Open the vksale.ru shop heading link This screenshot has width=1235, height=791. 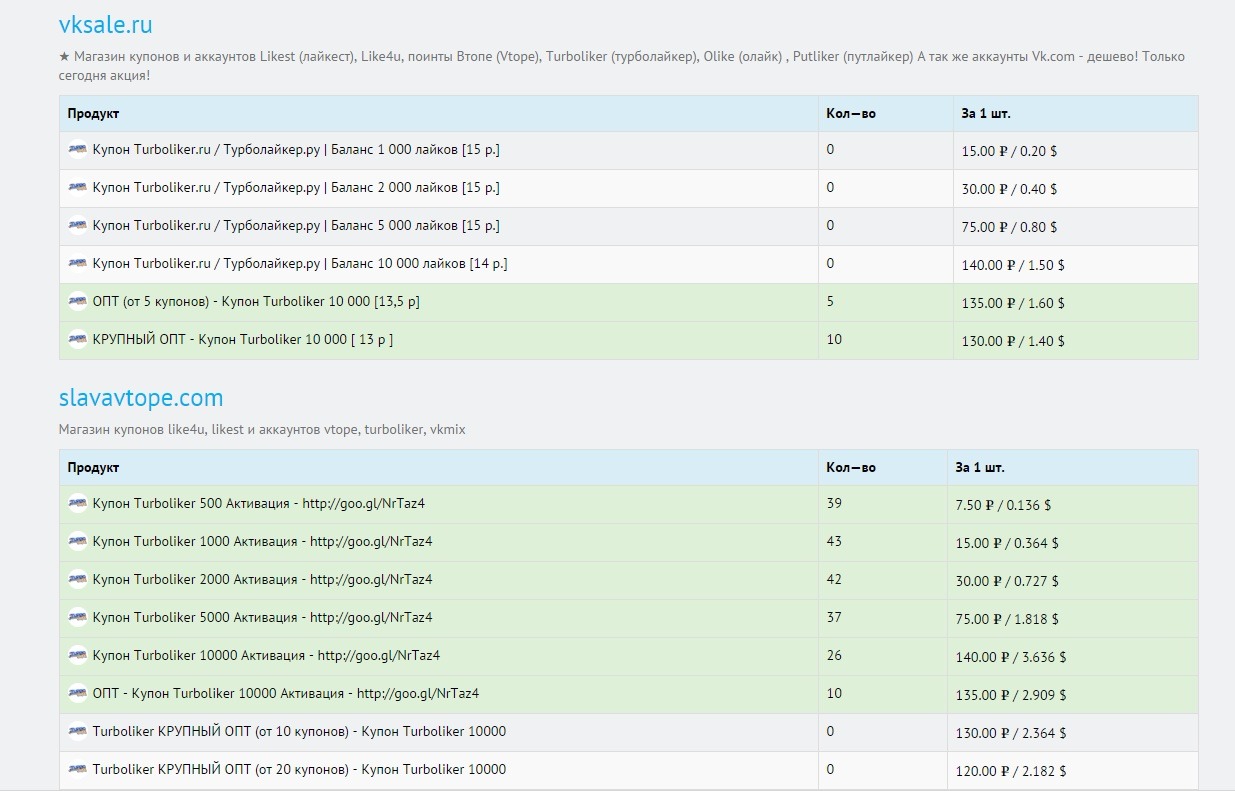[x=105, y=25]
